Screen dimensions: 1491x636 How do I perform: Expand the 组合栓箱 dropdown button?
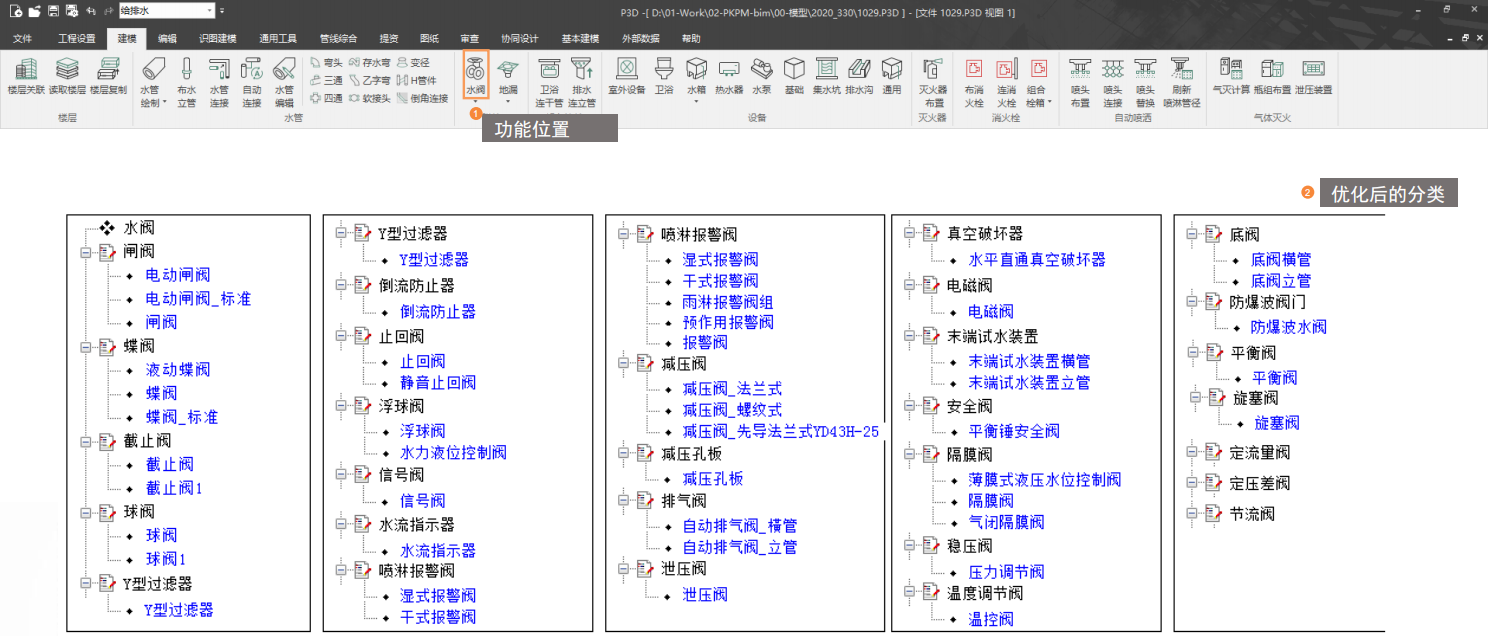(x=1049, y=102)
